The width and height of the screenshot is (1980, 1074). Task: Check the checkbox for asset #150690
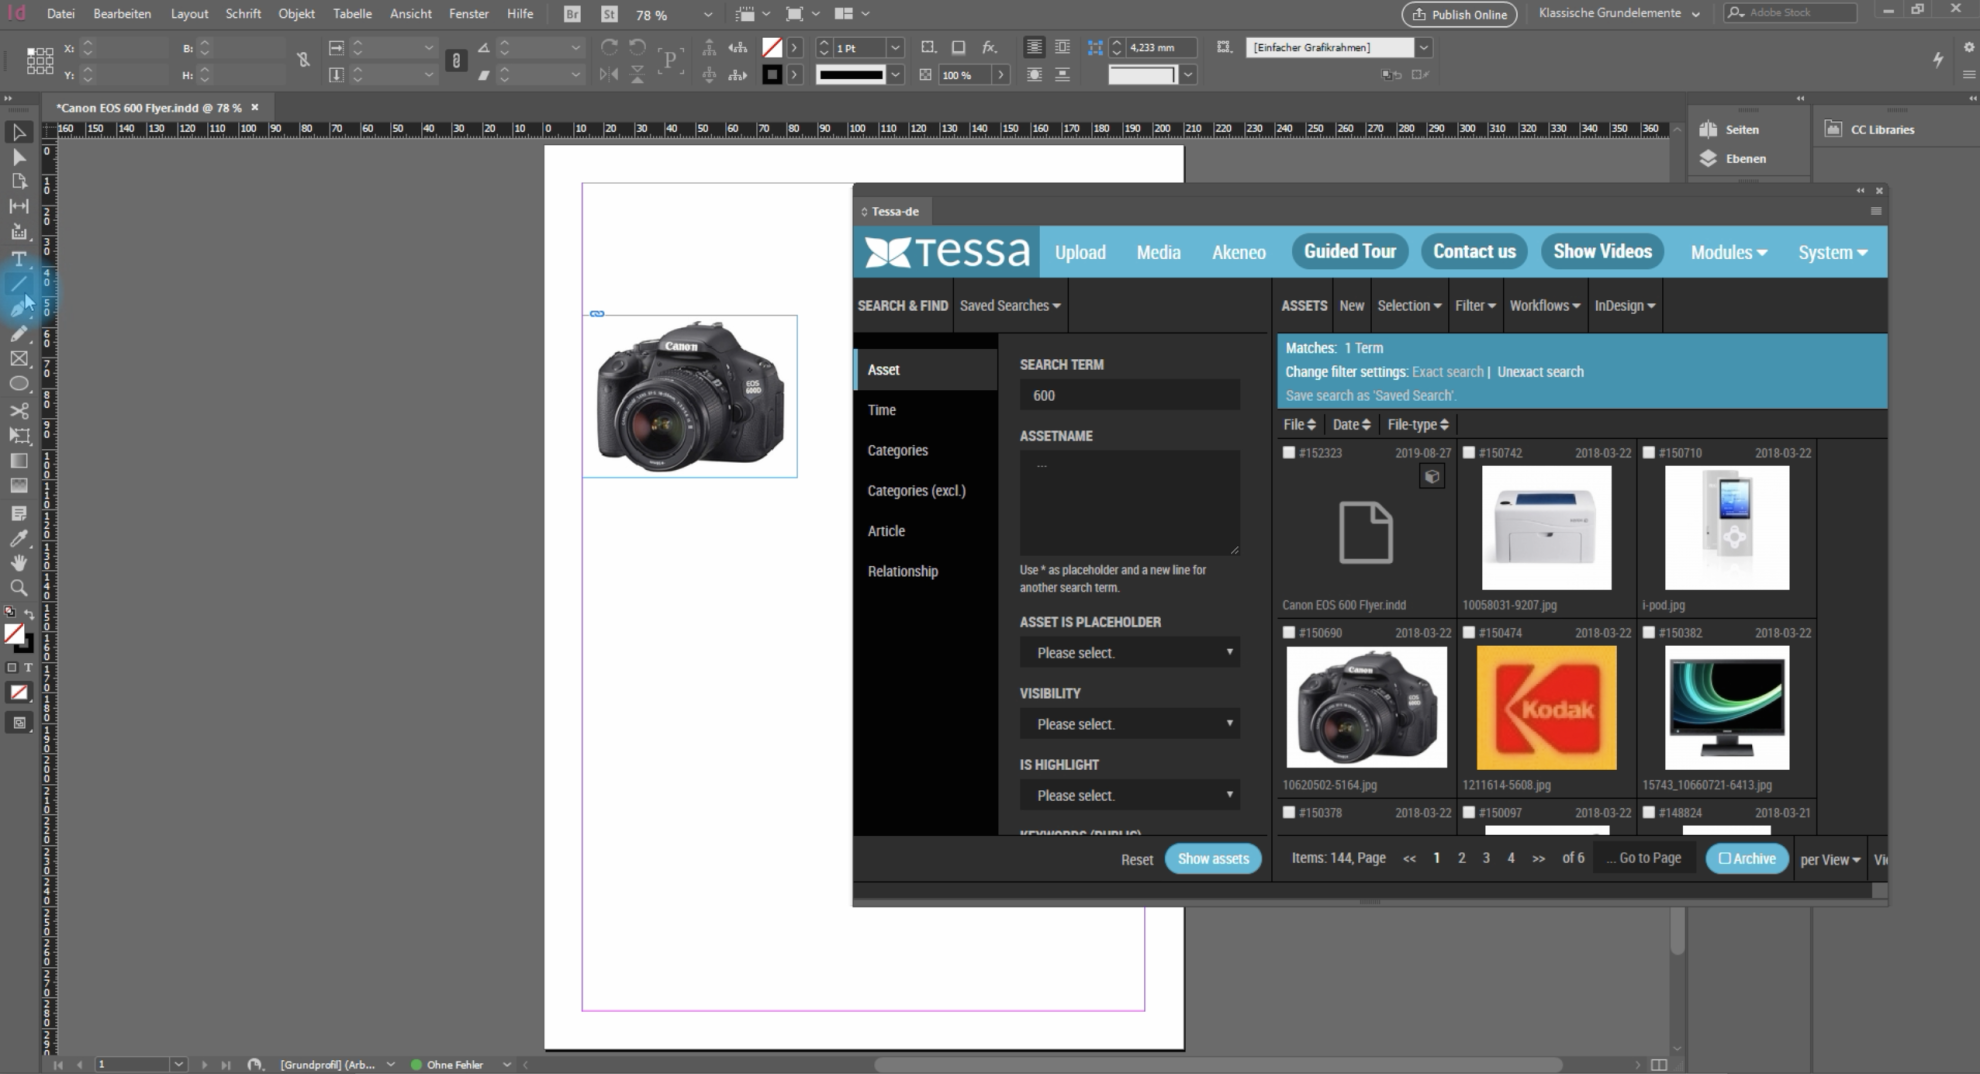[x=1289, y=633]
